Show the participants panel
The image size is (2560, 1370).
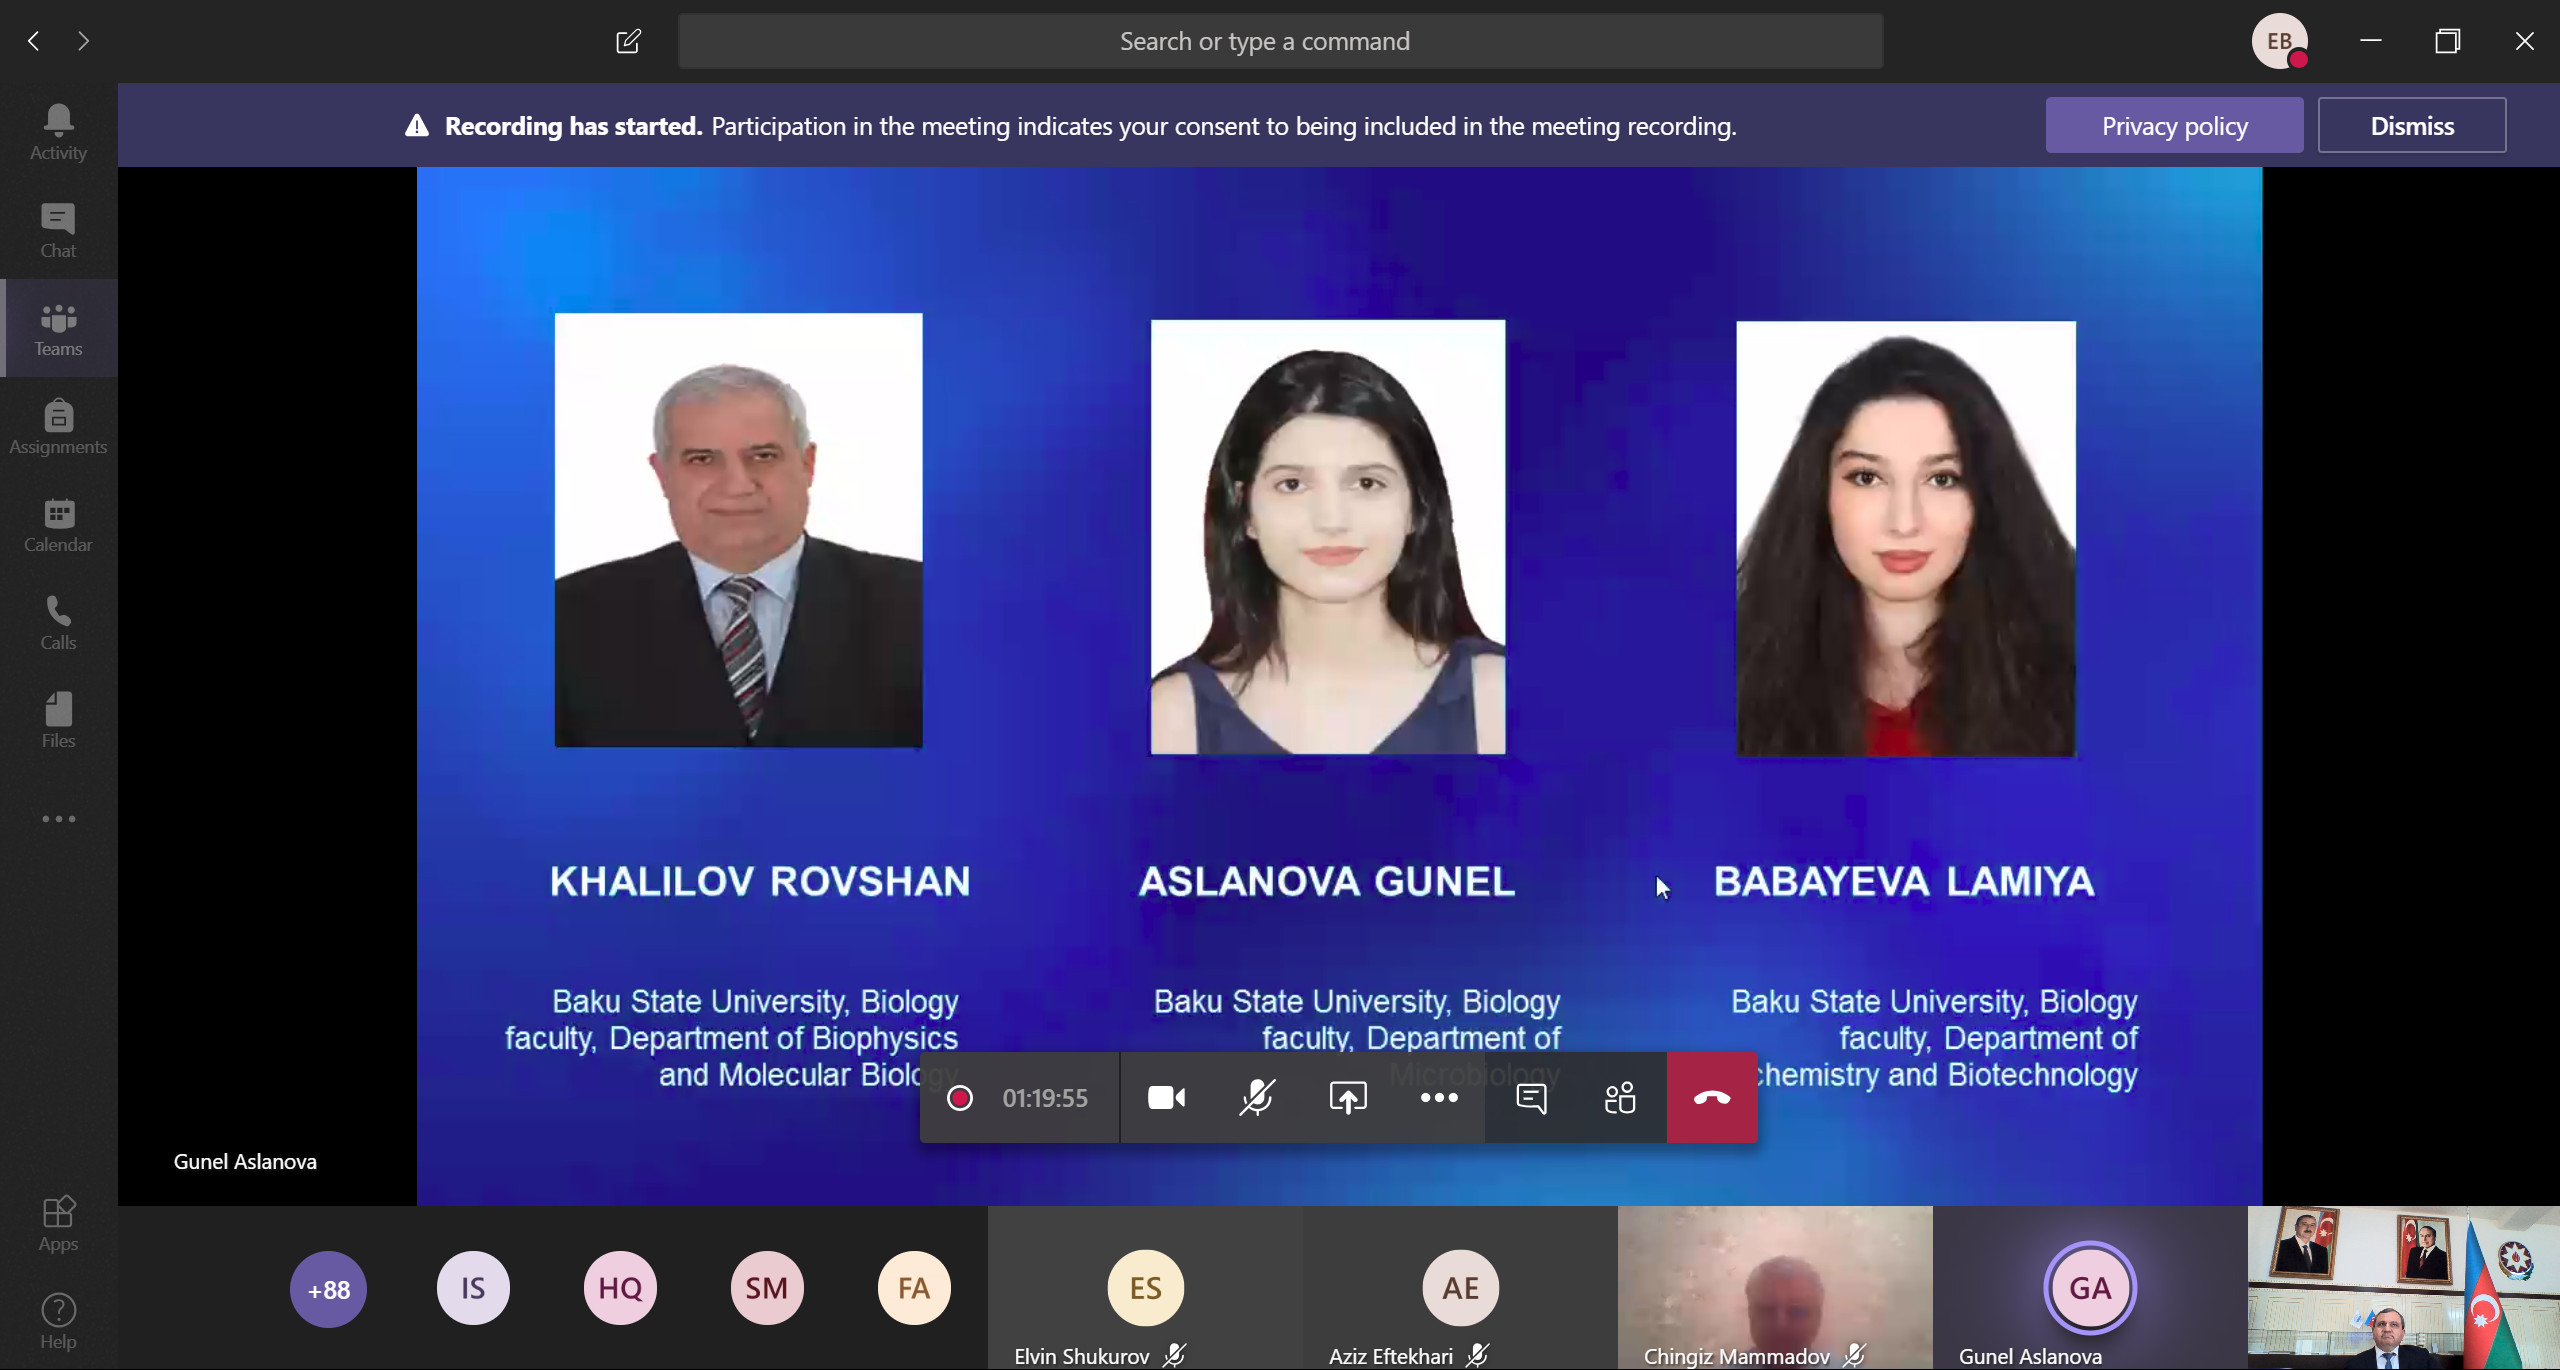click(1620, 1098)
